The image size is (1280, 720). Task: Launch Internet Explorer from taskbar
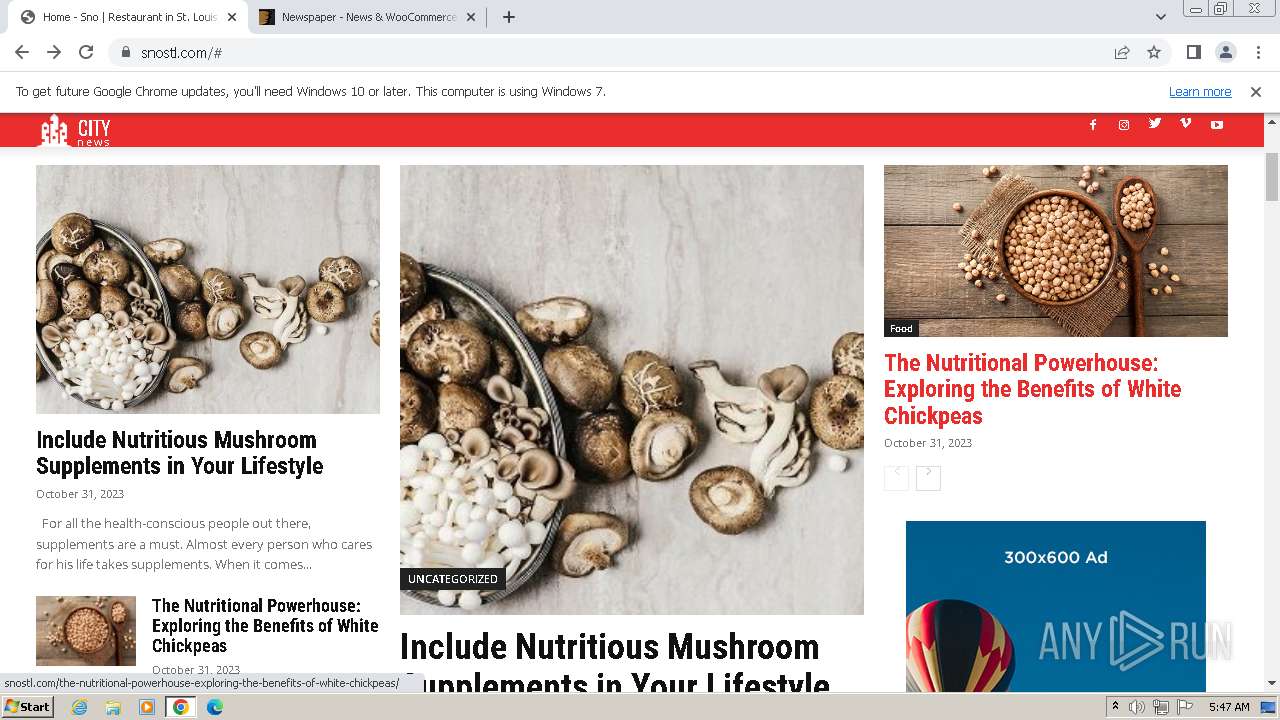[79, 707]
